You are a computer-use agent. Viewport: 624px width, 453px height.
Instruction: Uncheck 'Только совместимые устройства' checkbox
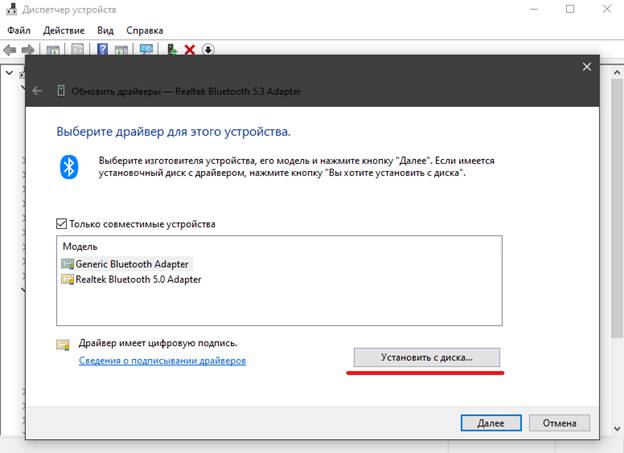point(61,224)
